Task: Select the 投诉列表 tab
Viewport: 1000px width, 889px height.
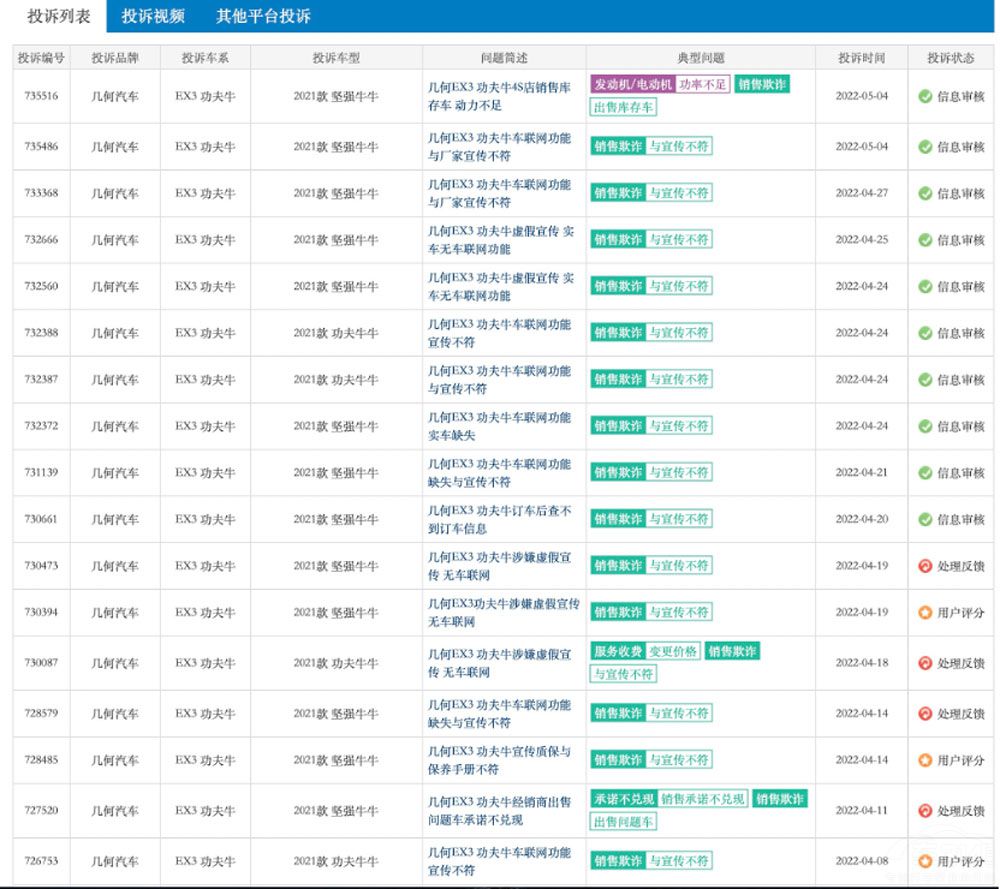Action: (58, 16)
